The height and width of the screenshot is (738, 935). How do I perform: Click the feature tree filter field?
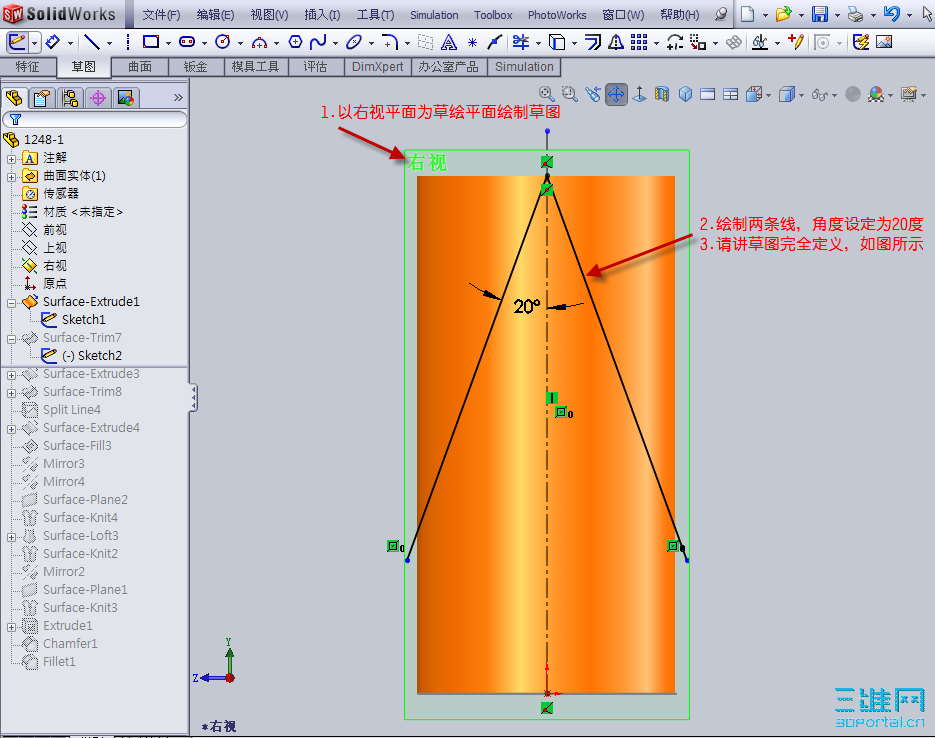click(95, 120)
